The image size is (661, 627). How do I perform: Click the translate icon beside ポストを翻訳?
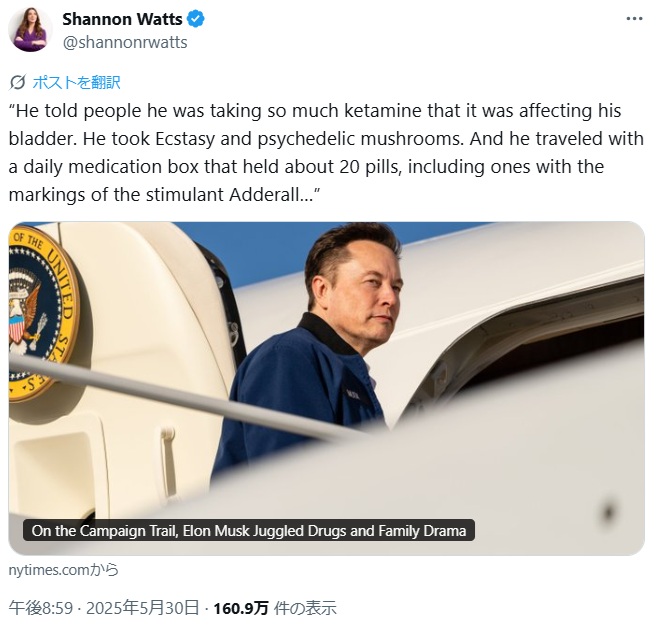(18, 83)
